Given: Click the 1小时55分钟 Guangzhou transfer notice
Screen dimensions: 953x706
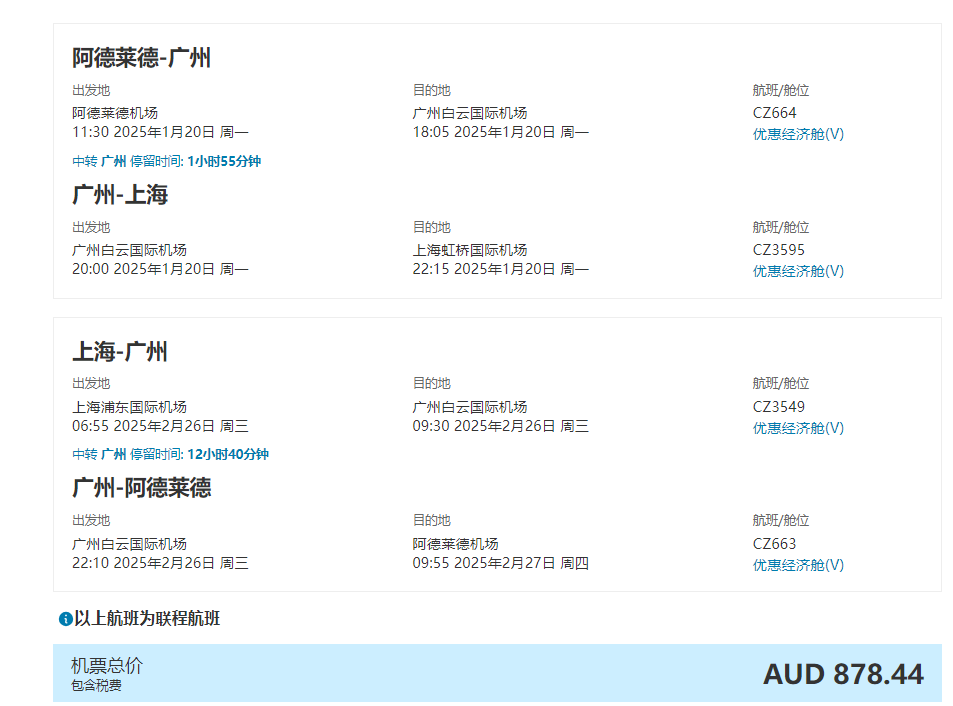Looking at the screenshot, I should coord(166,161).
